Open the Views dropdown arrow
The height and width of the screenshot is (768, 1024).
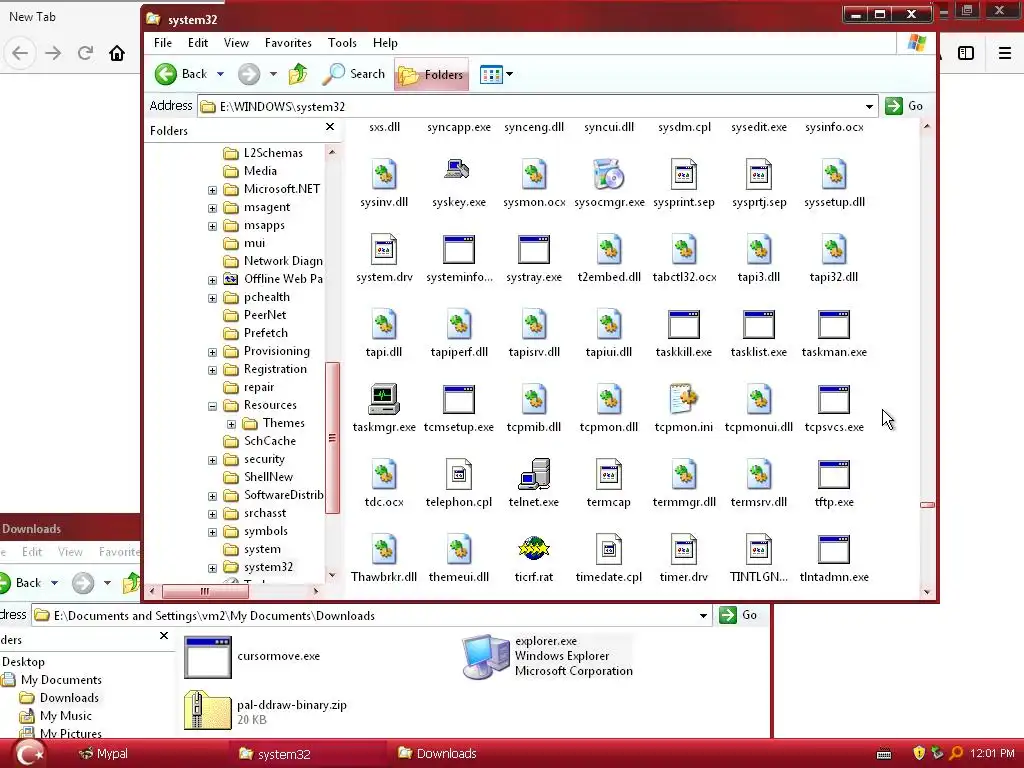pos(509,74)
